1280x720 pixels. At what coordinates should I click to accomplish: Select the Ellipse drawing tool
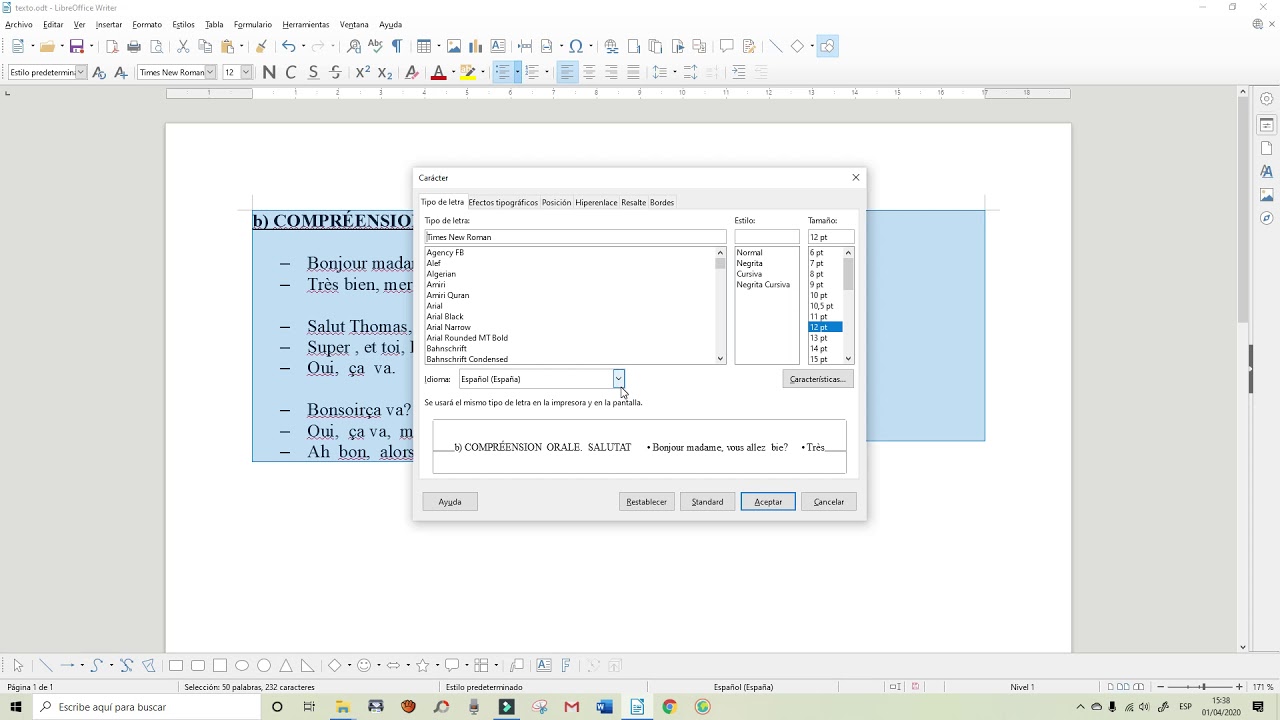242,665
